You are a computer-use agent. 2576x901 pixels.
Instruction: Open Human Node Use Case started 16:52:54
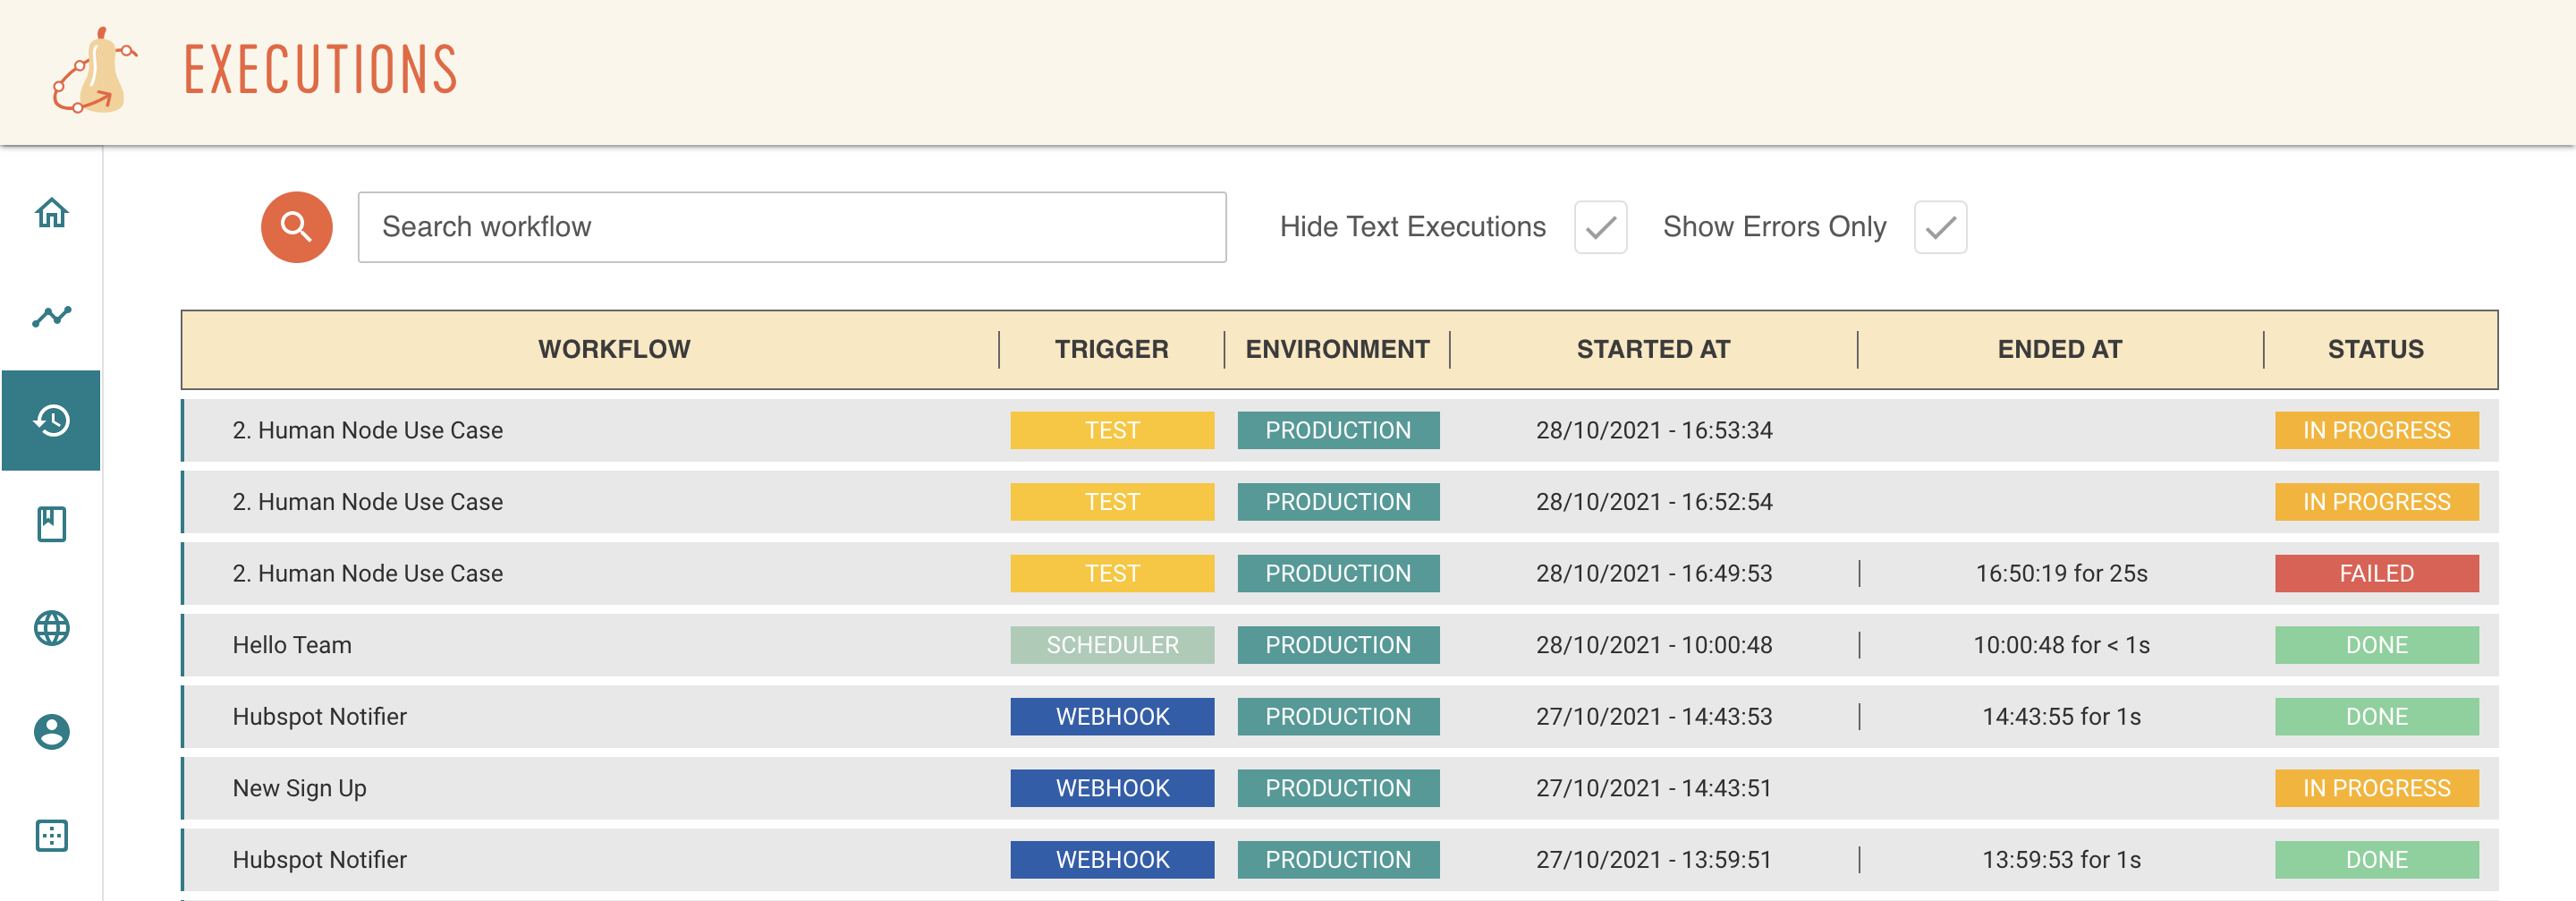click(x=1340, y=502)
